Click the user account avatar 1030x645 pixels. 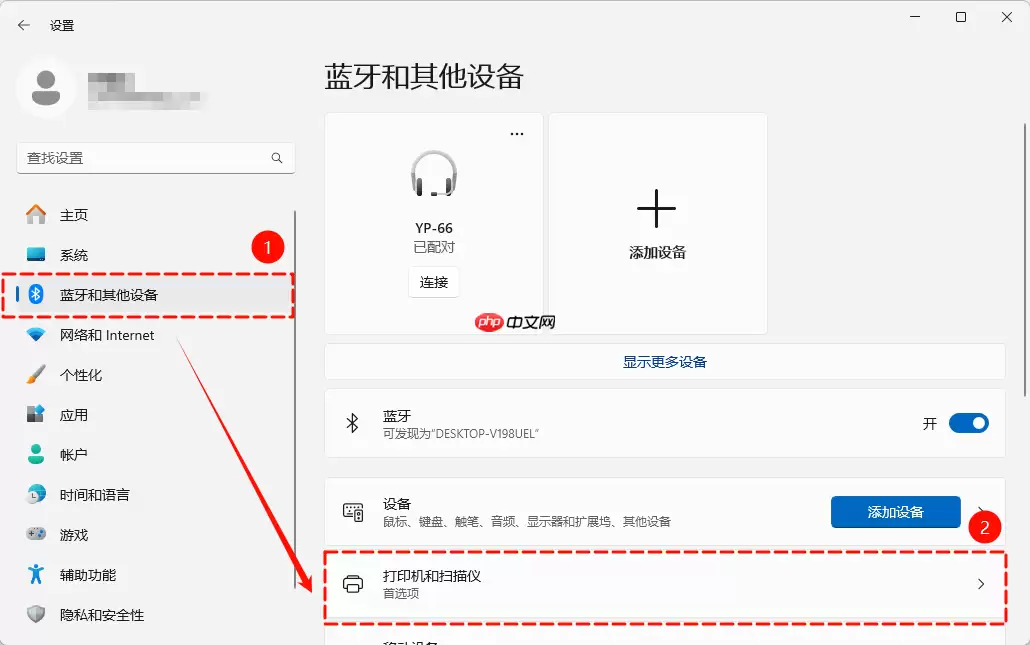[x=46, y=88]
